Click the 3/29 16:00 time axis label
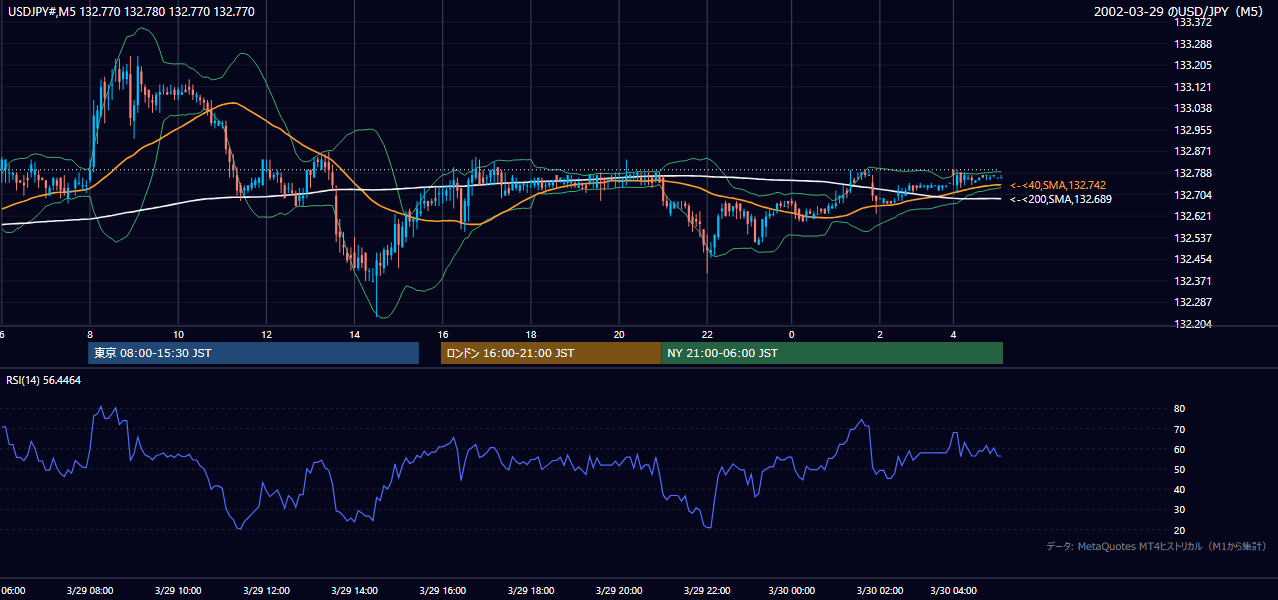Viewport: 1278px width, 600px height. (x=443, y=591)
